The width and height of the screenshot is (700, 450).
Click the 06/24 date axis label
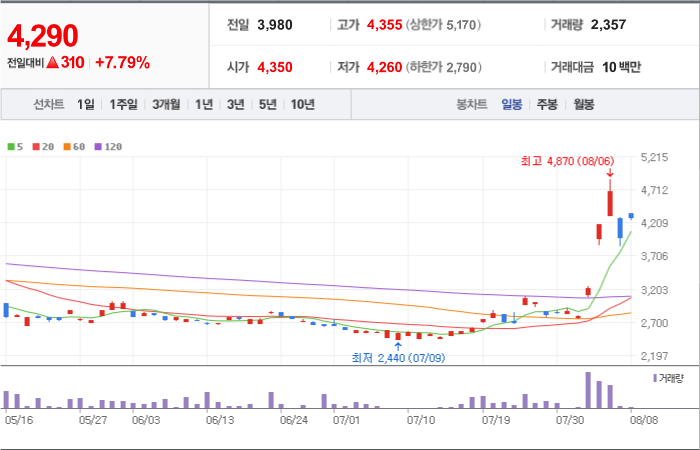tap(294, 421)
